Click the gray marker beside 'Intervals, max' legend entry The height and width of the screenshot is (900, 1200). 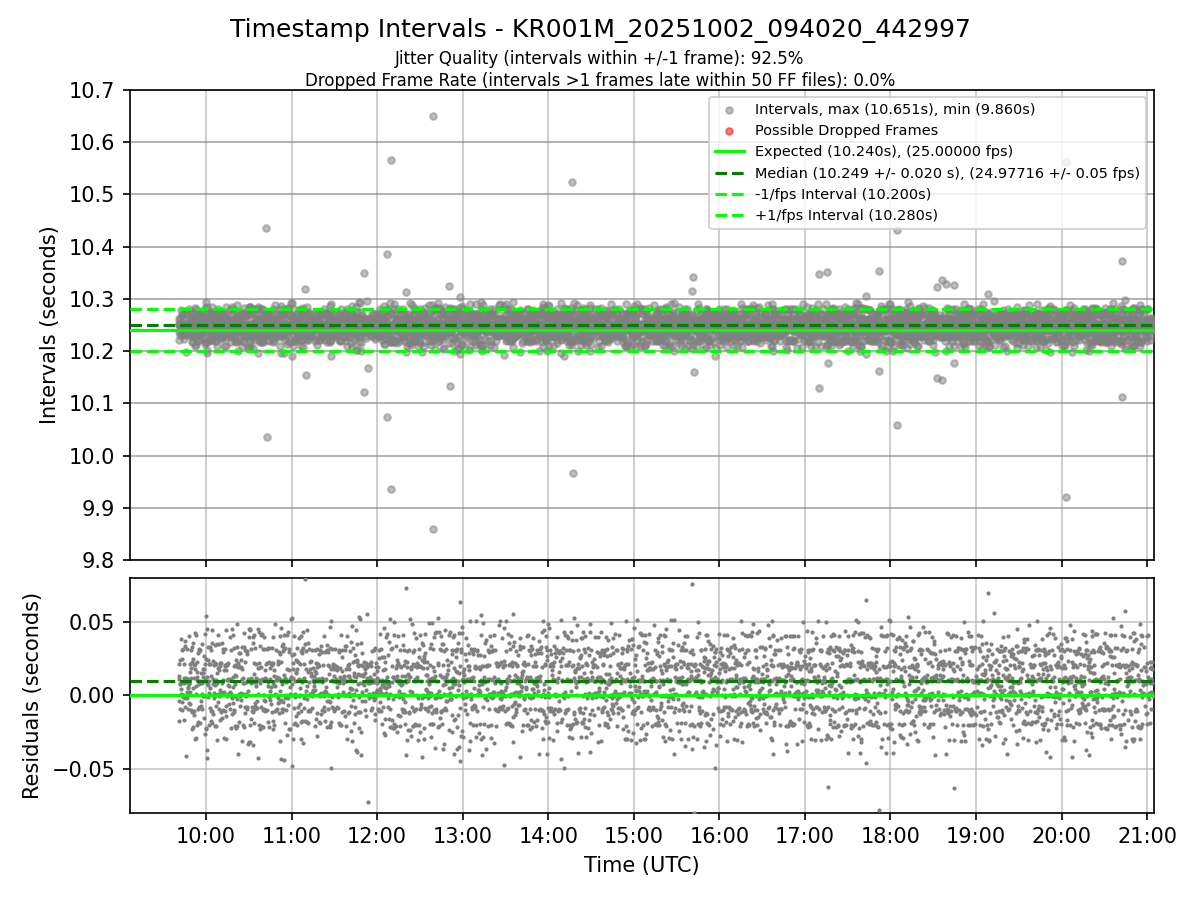(x=730, y=110)
